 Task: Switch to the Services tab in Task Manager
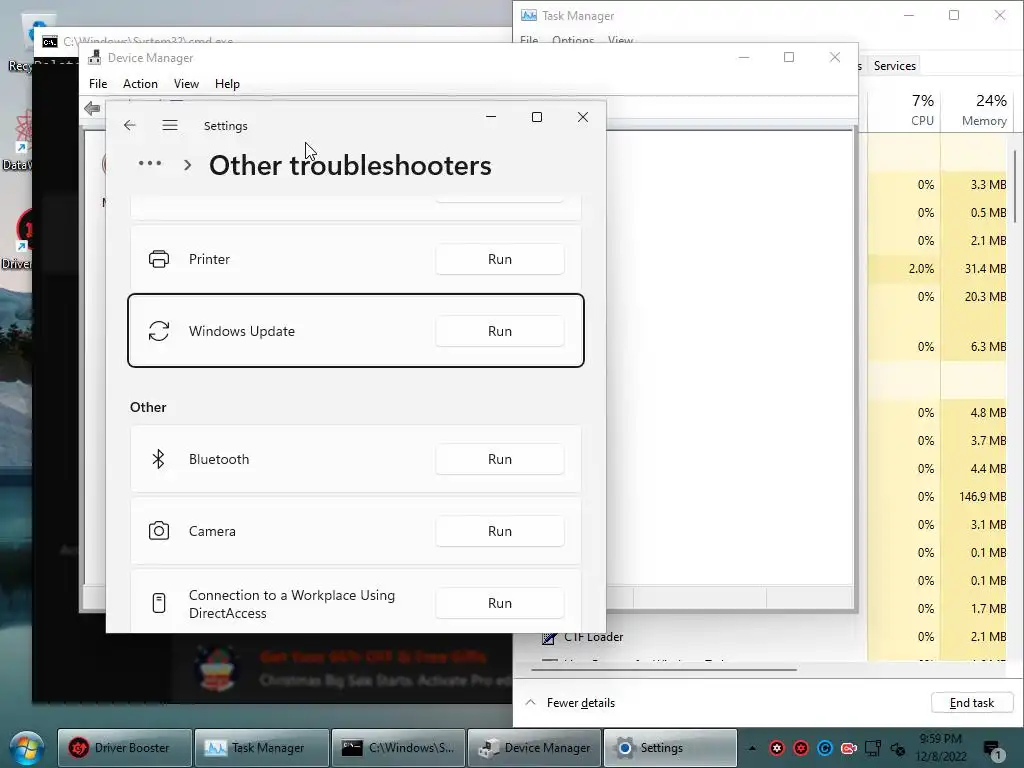click(895, 65)
